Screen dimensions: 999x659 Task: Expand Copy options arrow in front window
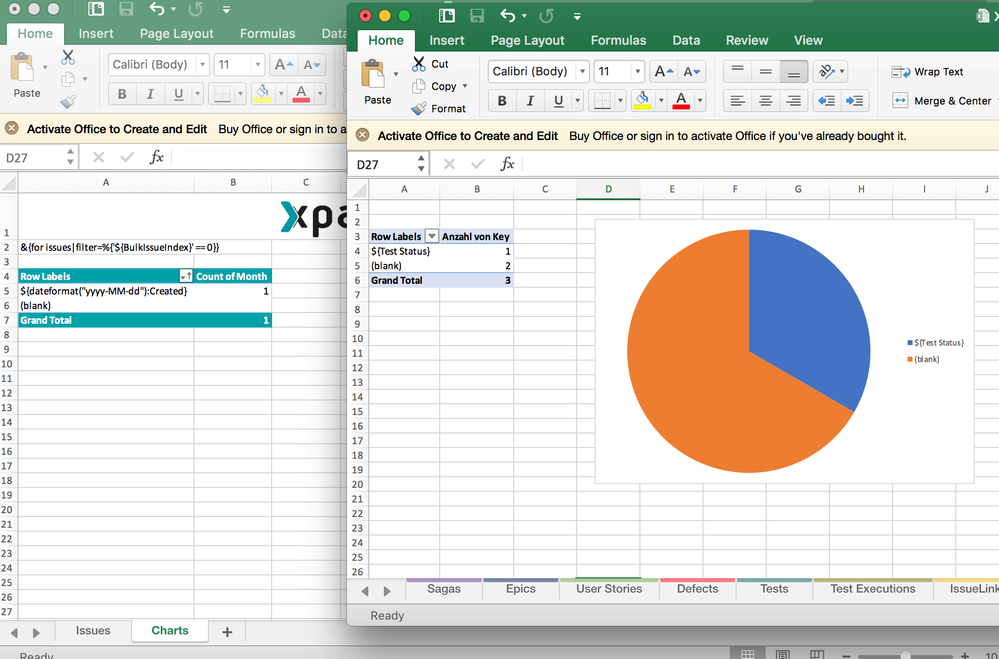(x=465, y=86)
